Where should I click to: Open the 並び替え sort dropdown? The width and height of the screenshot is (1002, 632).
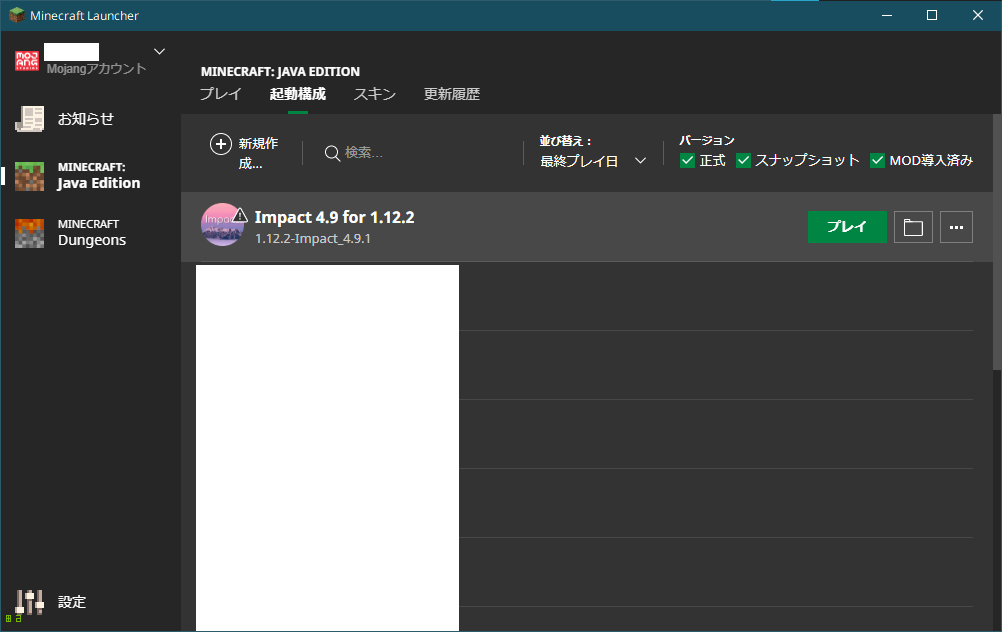click(593, 160)
